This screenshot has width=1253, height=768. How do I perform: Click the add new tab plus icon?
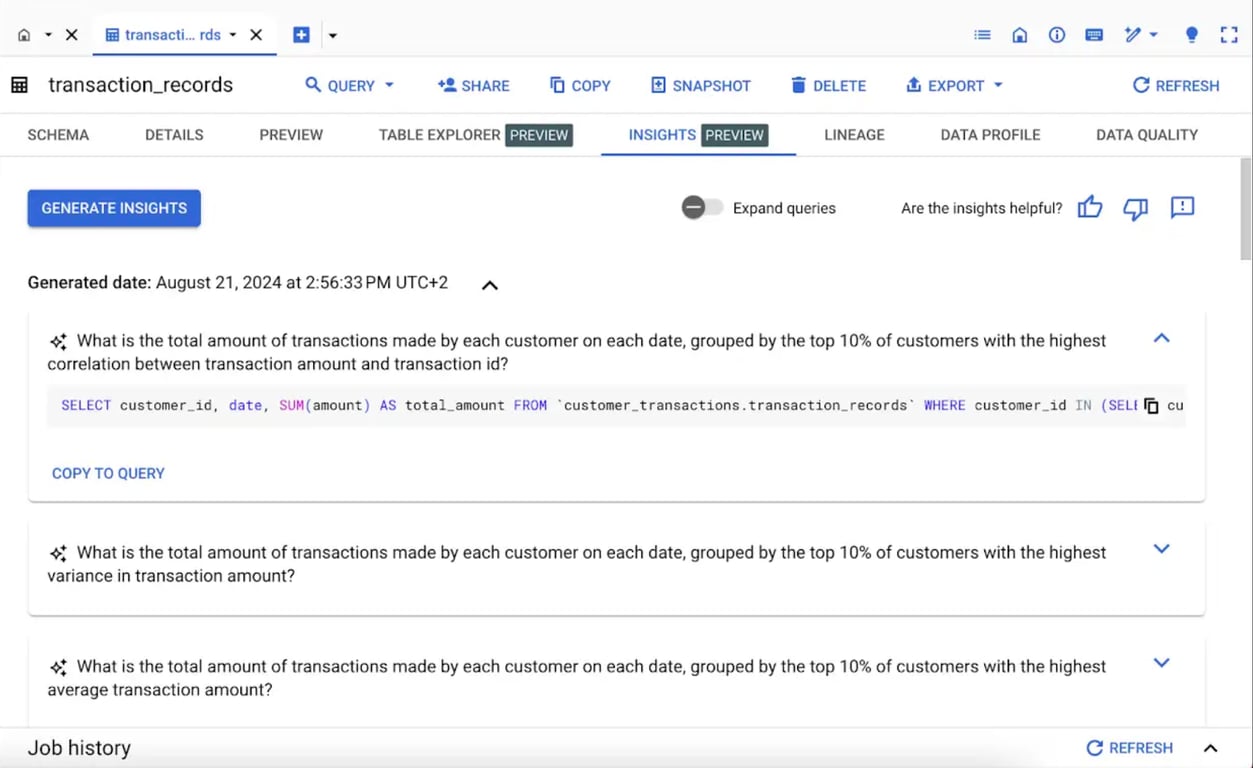(x=301, y=35)
